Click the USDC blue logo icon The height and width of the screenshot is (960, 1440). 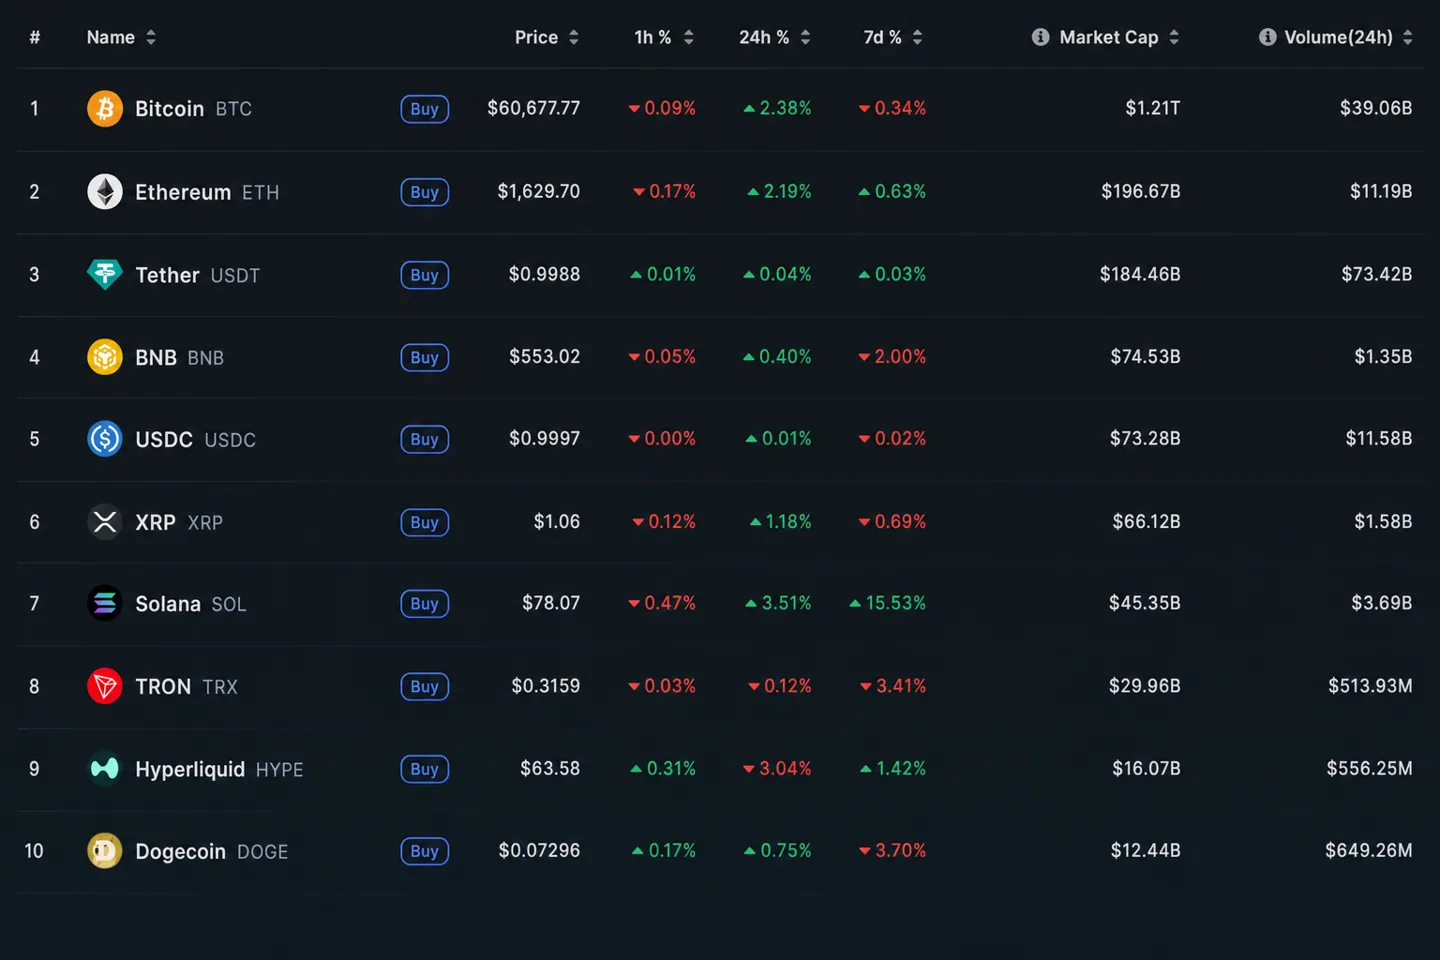(105, 439)
